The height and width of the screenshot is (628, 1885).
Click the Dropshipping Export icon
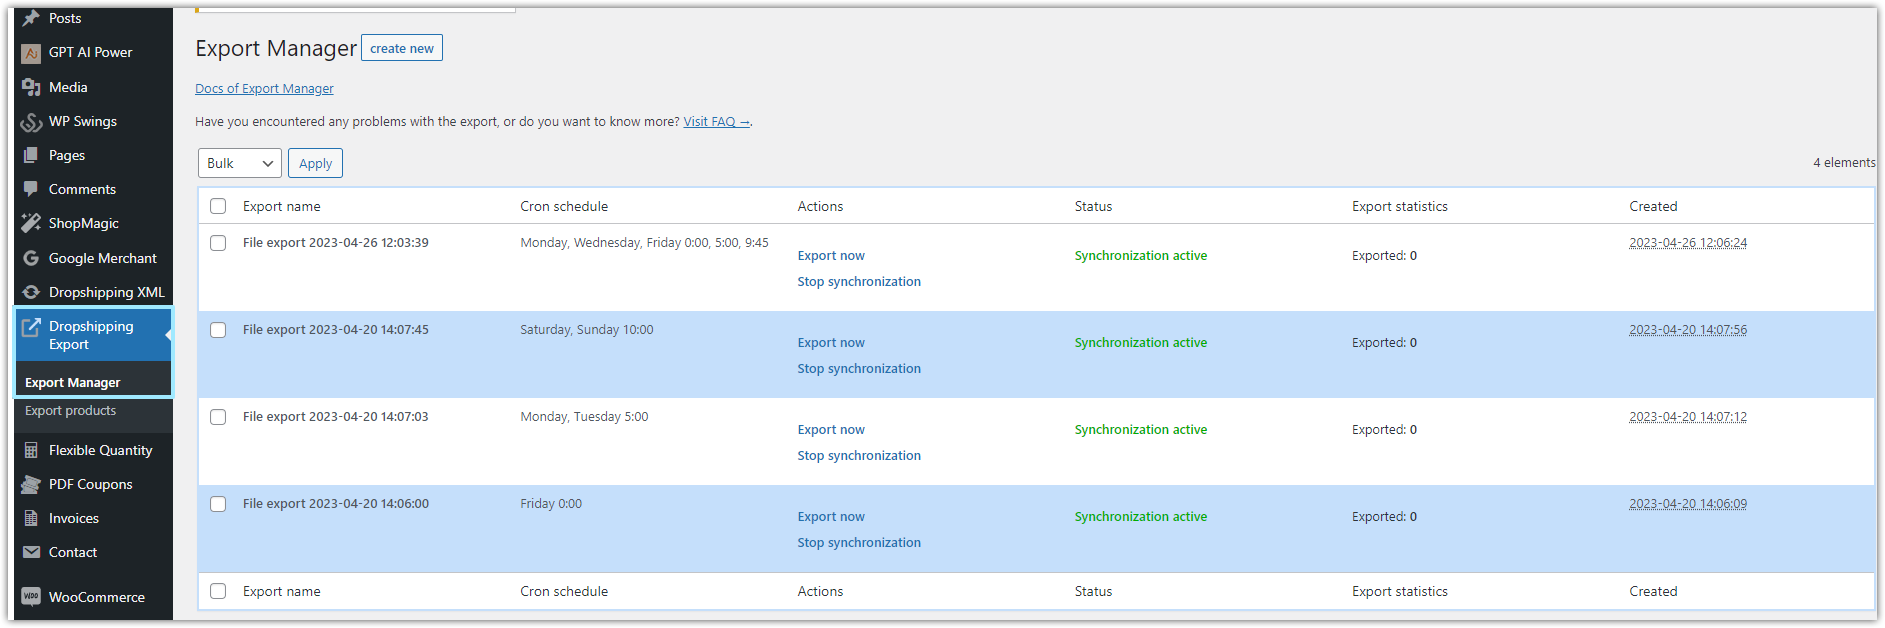pos(31,327)
